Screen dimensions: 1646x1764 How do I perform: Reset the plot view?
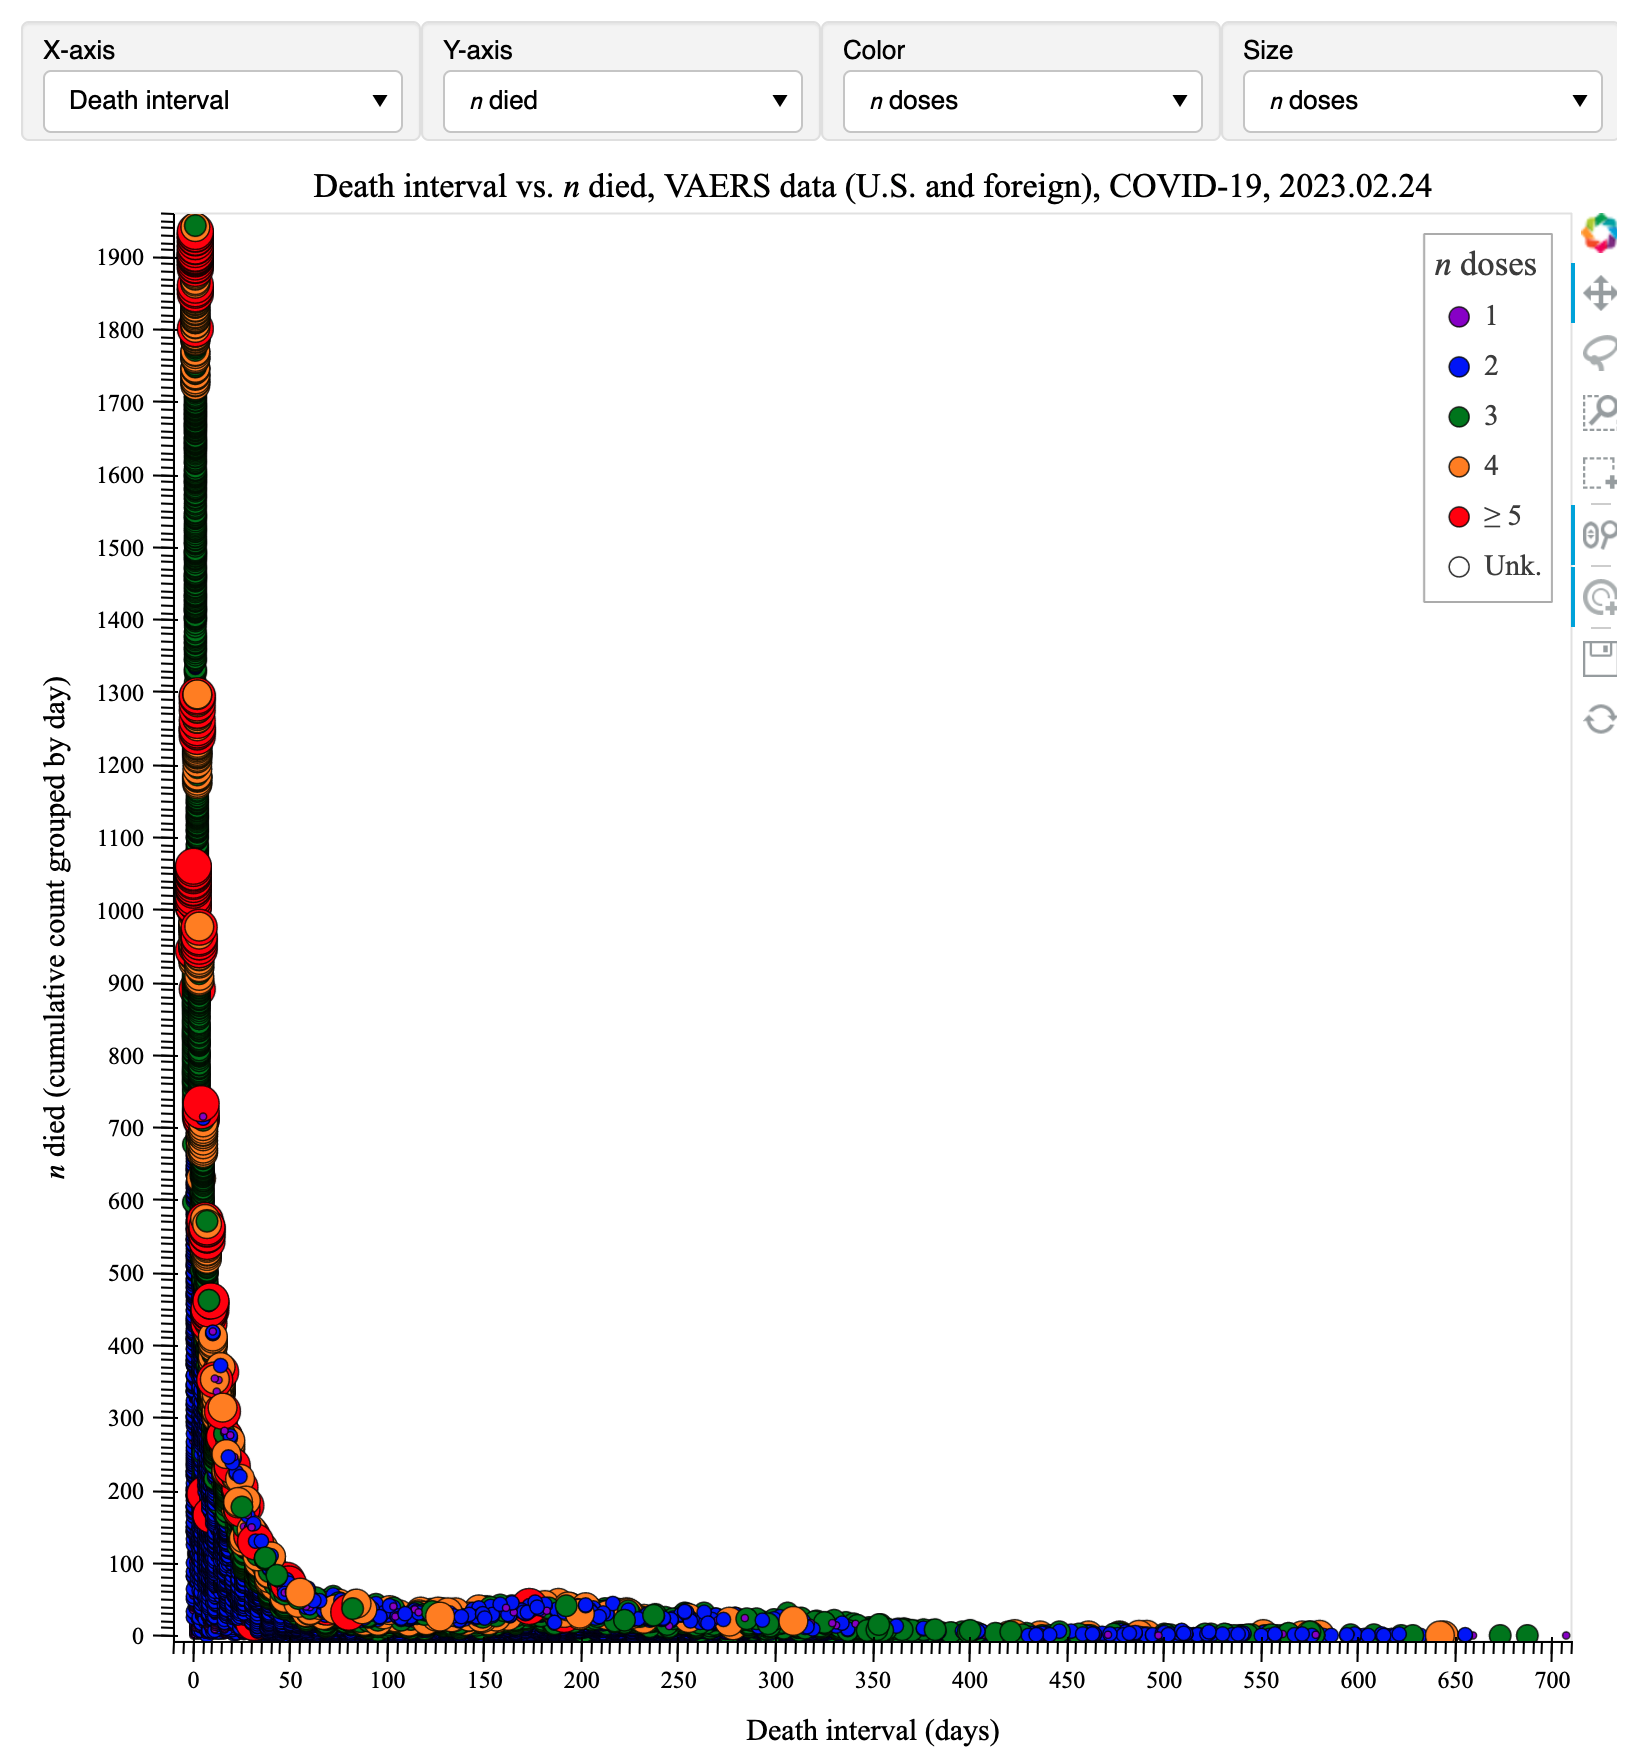[x=1599, y=719]
